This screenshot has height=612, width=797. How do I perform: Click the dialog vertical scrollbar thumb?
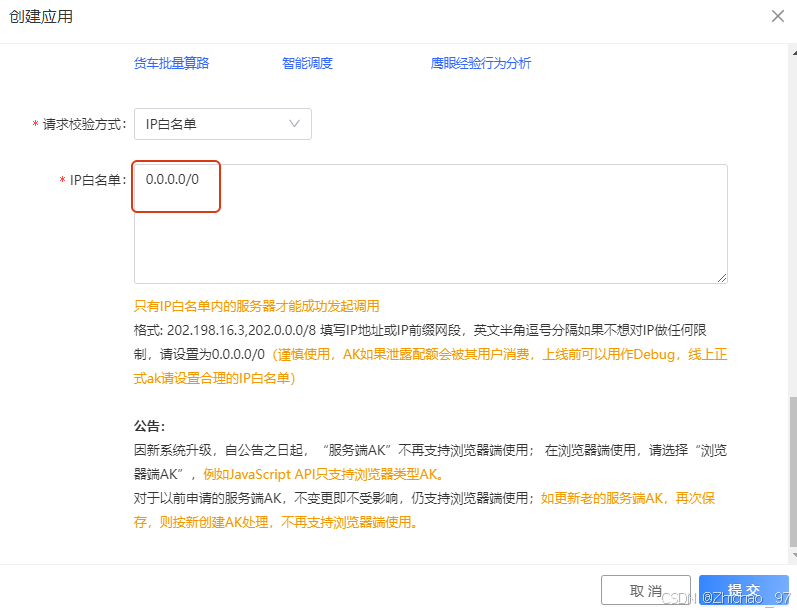[x=793, y=470]
